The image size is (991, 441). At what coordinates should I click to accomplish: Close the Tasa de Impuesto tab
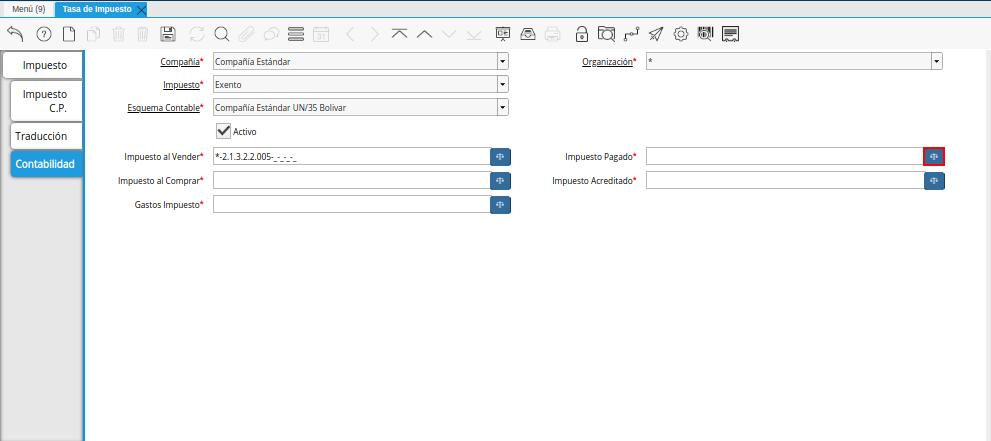pyautogui.click(x=141, y=9)
